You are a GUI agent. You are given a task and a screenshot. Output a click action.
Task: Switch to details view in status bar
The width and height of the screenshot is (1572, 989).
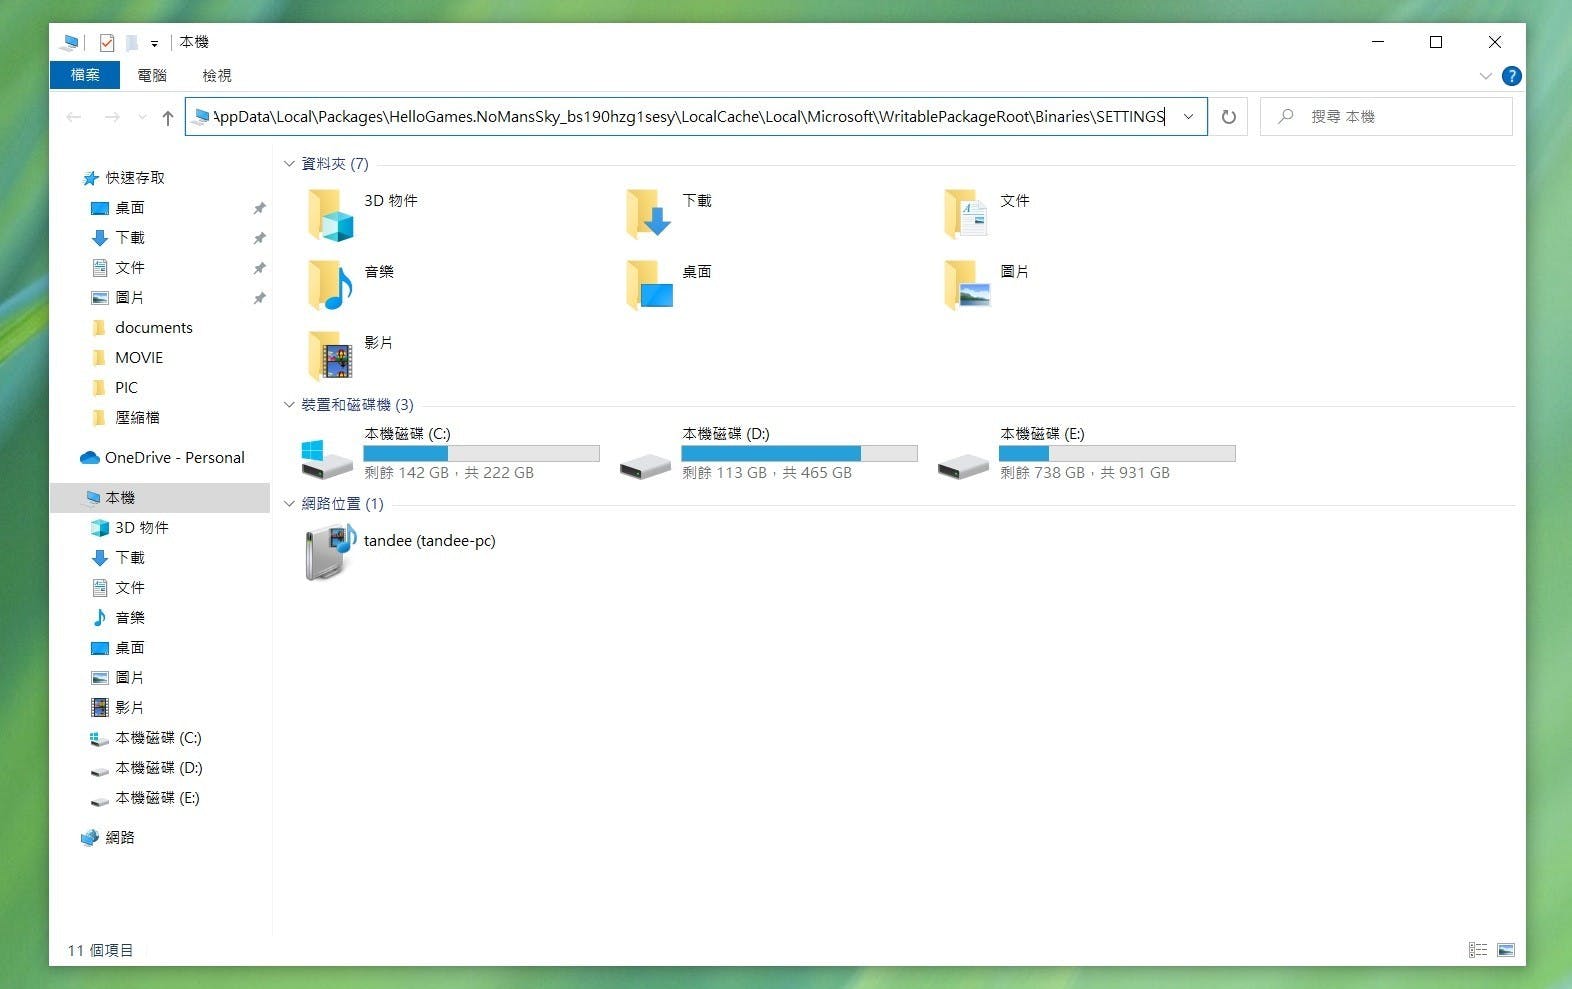pyautogui.click(x=1478, y=950)
